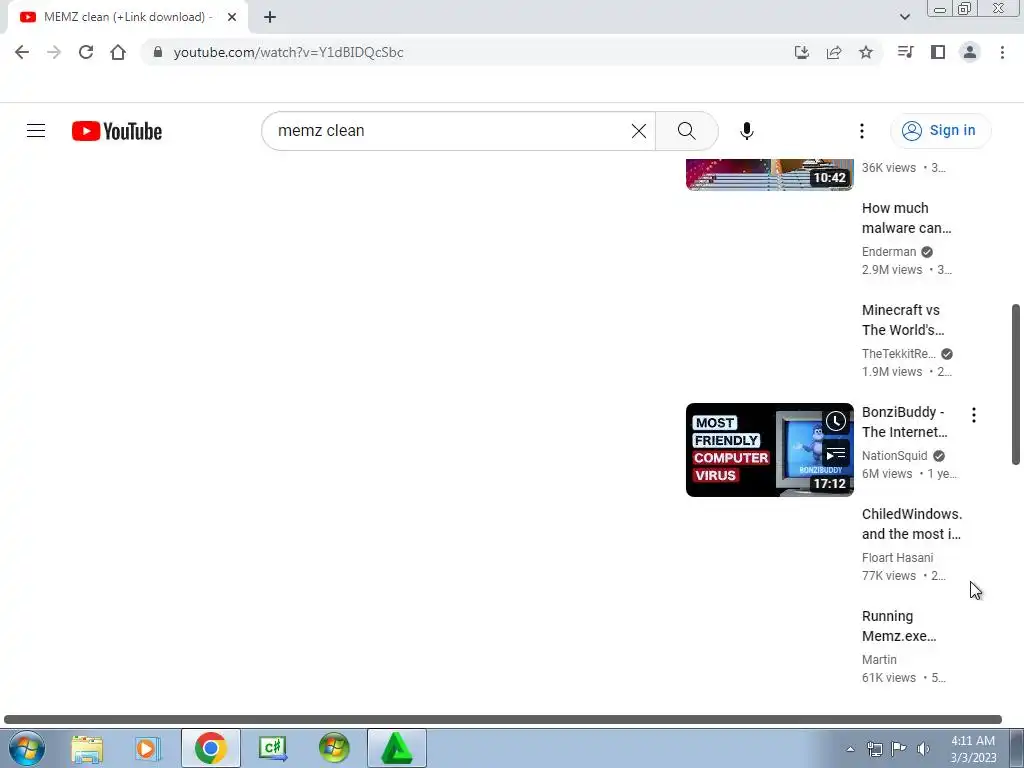The width and height of the screenshot is (1024, 768).
Task: Click the '2.9M views' text
Action: pyautogui.click(x=892, y=270)
